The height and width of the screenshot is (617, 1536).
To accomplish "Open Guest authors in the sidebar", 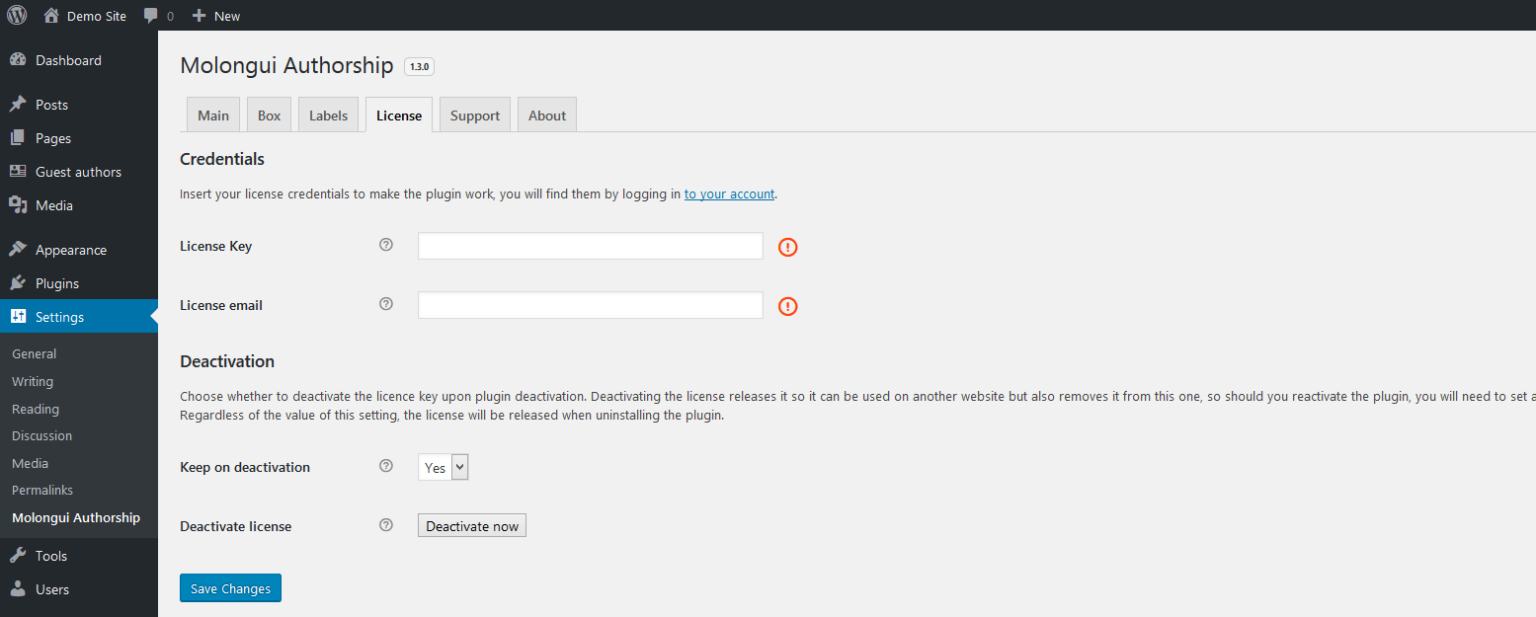I will [78, 172].
